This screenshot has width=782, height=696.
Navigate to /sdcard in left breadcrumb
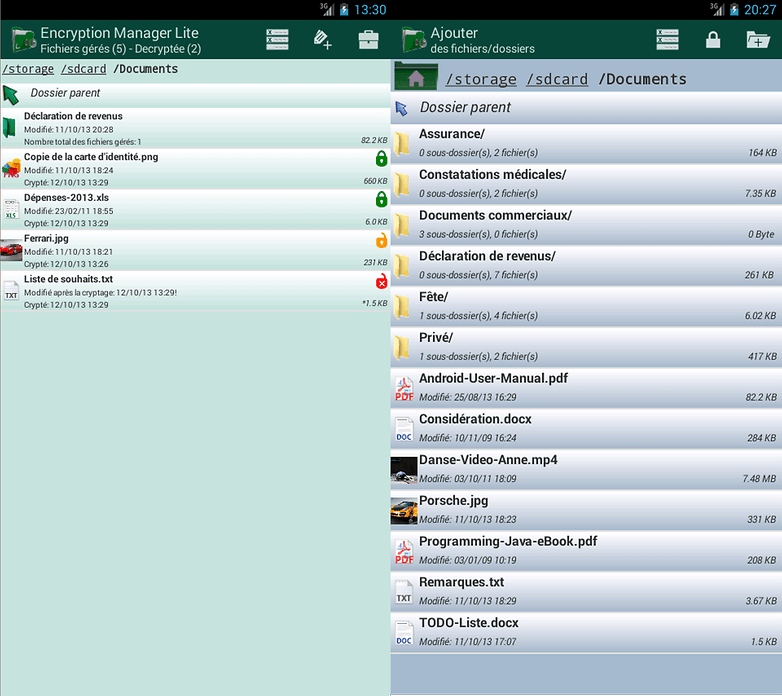click(84, 69)
